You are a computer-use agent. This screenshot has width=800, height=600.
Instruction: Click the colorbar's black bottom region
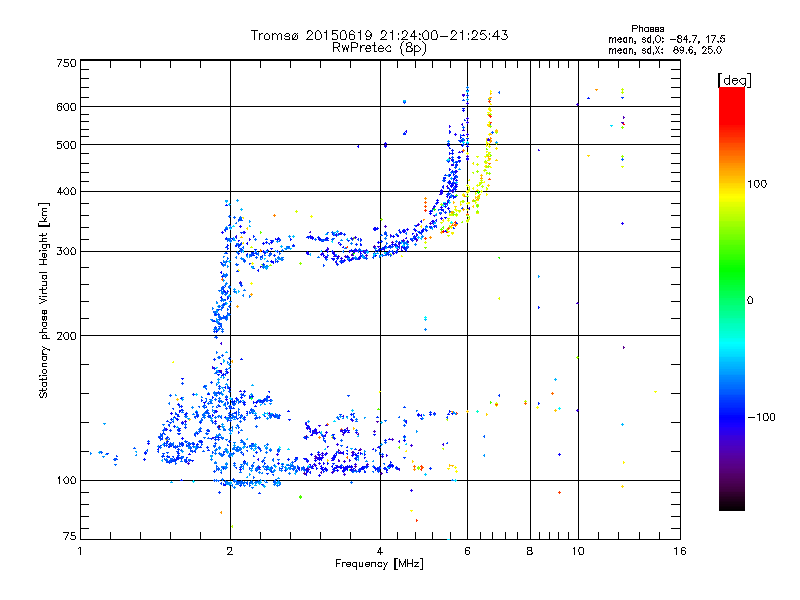(x=732, y=503)
